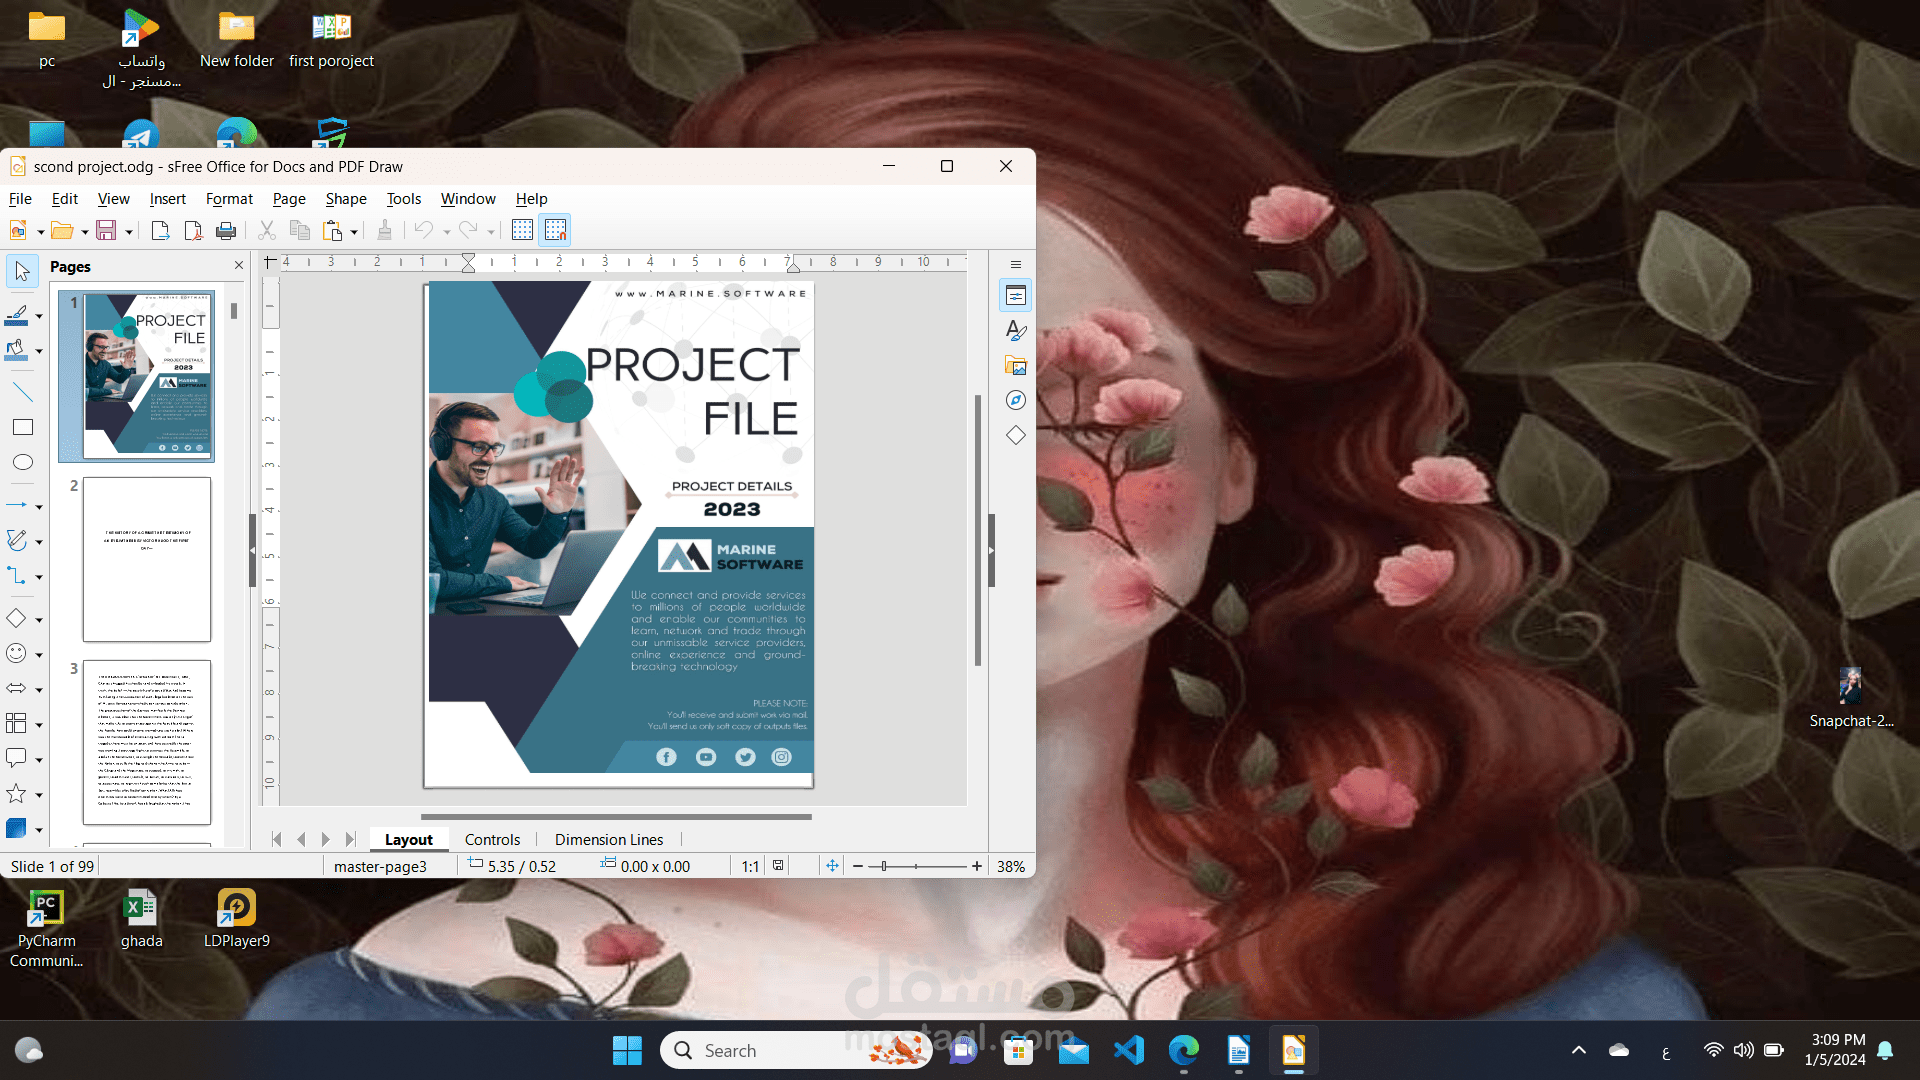Expand the Symbol Shapes dropdown arrow

pos(39,655)
